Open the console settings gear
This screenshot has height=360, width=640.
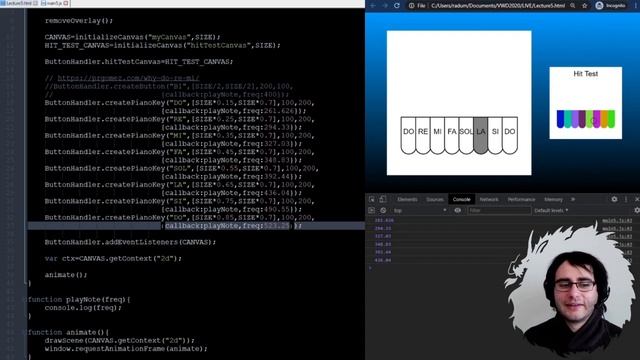[637, 210]
